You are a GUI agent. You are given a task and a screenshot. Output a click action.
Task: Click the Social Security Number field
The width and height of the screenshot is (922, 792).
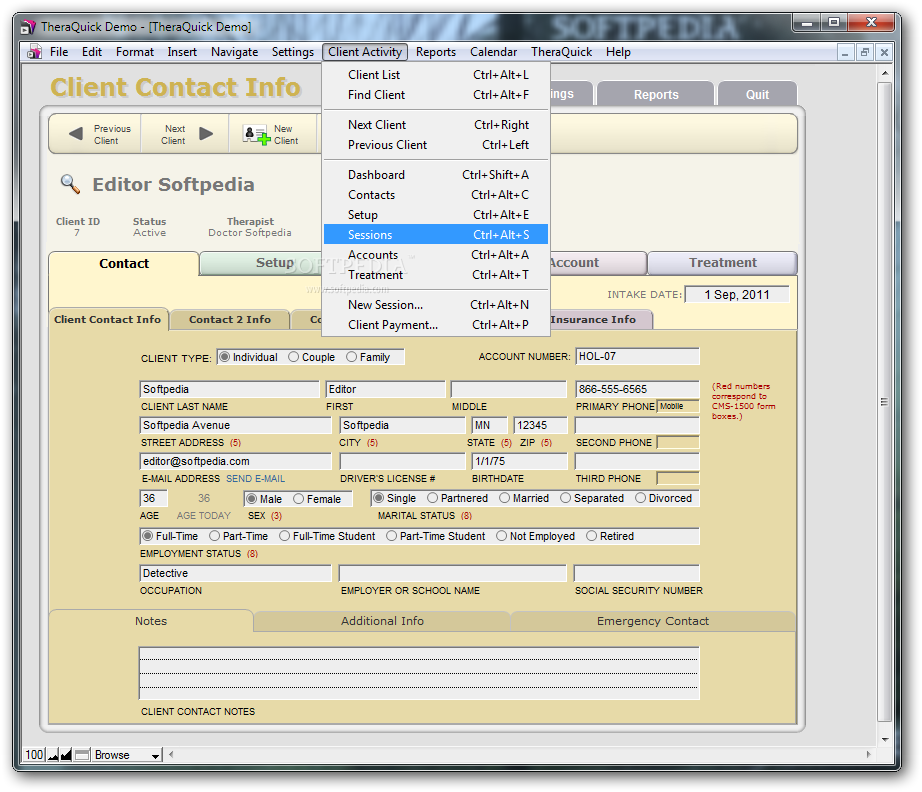click(637, 573)
